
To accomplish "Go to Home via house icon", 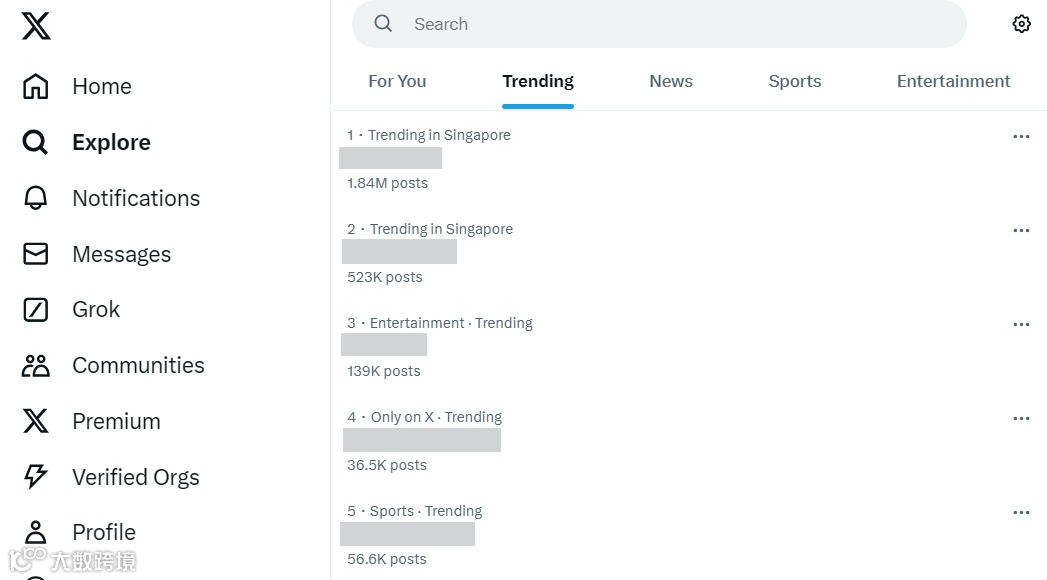I will tap(36, 87).
